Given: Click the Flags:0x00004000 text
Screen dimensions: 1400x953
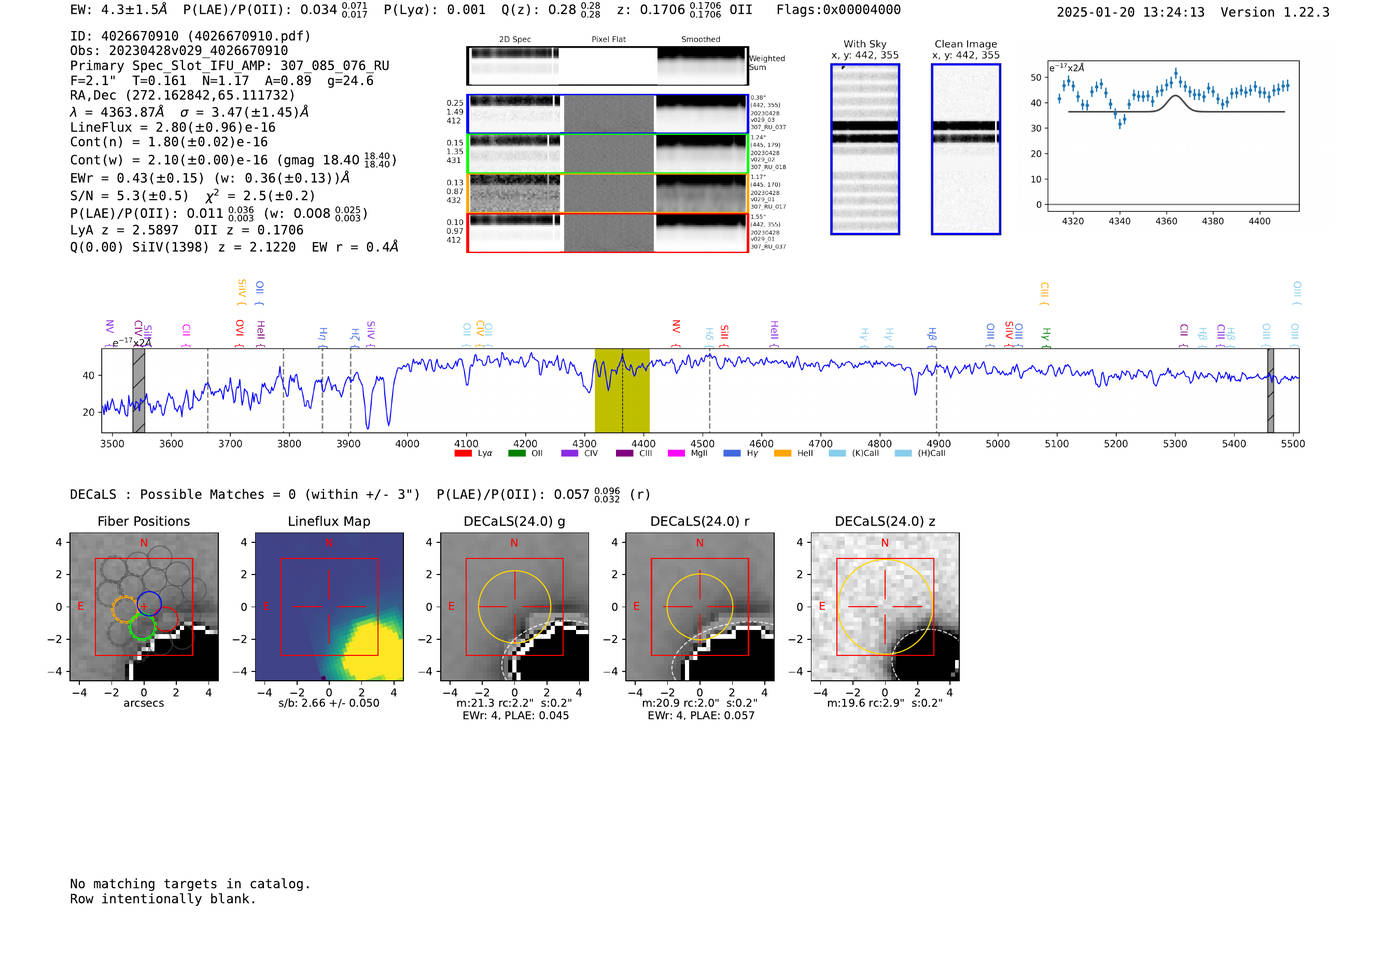Looking at the screenshot, I should point(838,10).
